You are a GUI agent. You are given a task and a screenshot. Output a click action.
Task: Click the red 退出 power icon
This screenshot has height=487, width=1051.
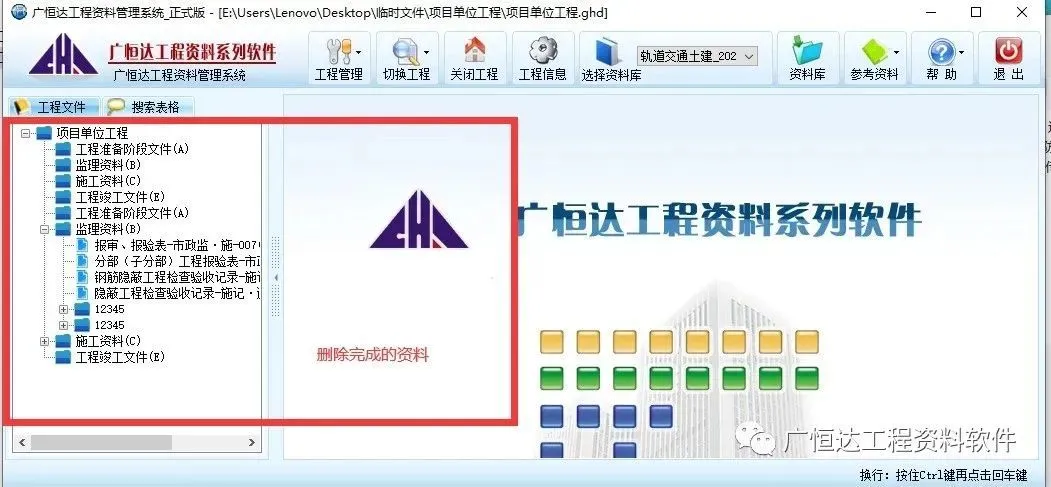pos(1009,52)
